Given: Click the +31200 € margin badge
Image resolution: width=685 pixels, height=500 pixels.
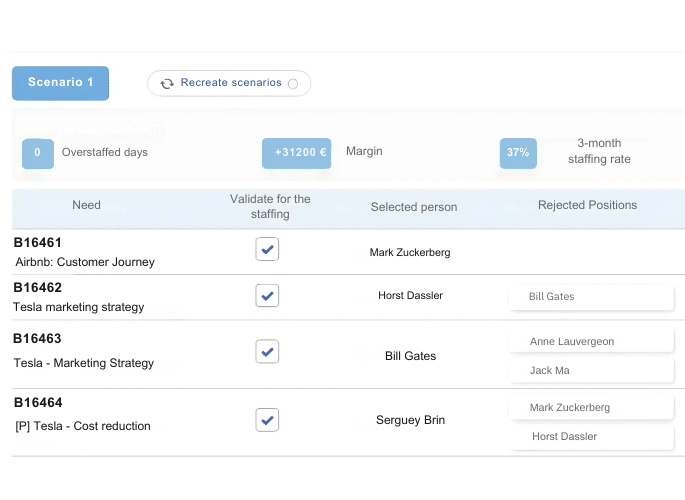Looking at the screenshot, I should point(296,153).
